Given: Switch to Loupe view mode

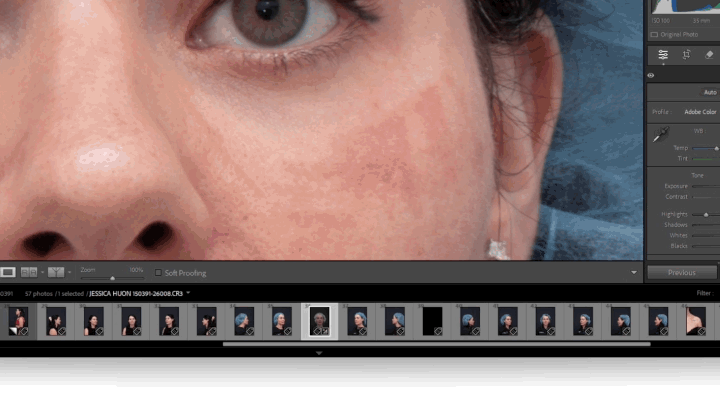Looking at the screenshot, I should tap(8, 272).
